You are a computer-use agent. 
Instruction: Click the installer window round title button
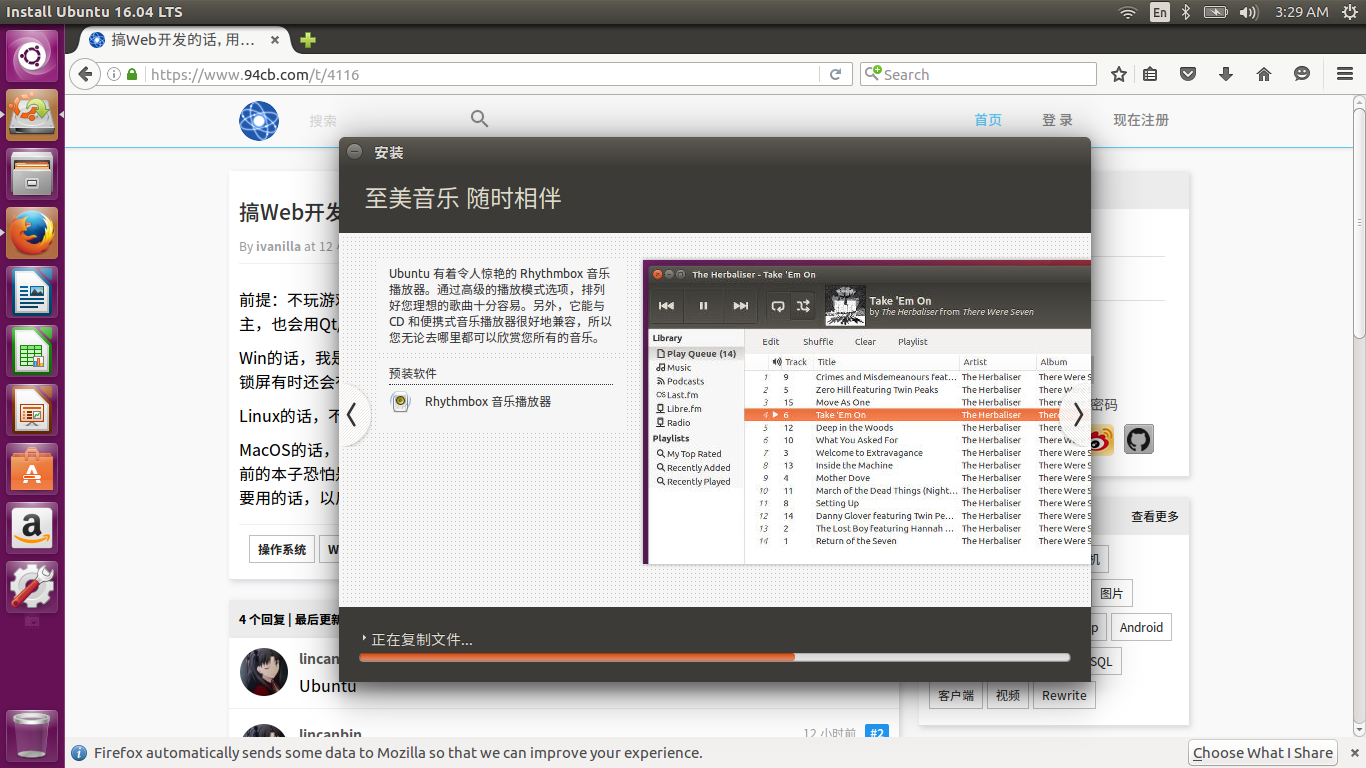[x=354, y=152]
